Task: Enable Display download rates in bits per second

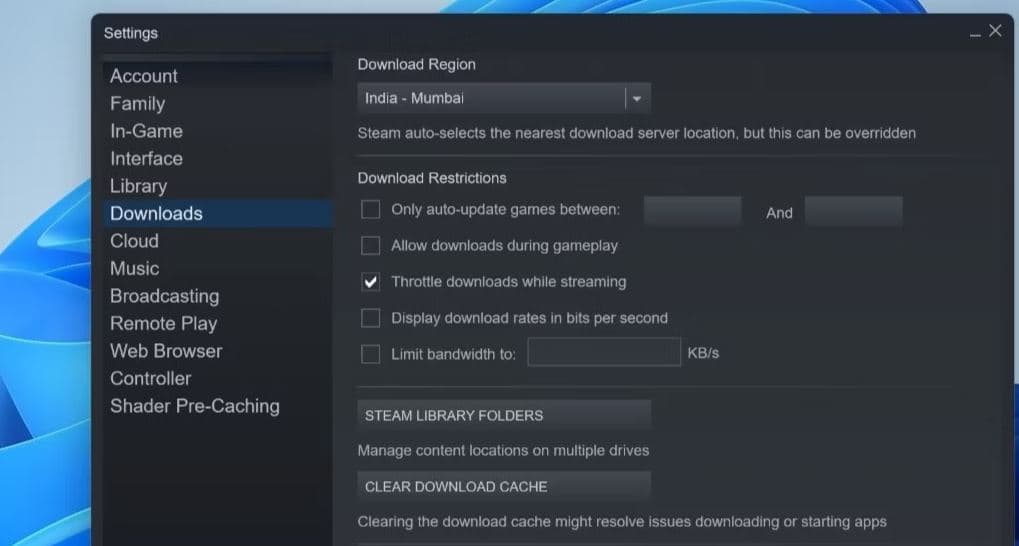Action: tap(370, 318)
